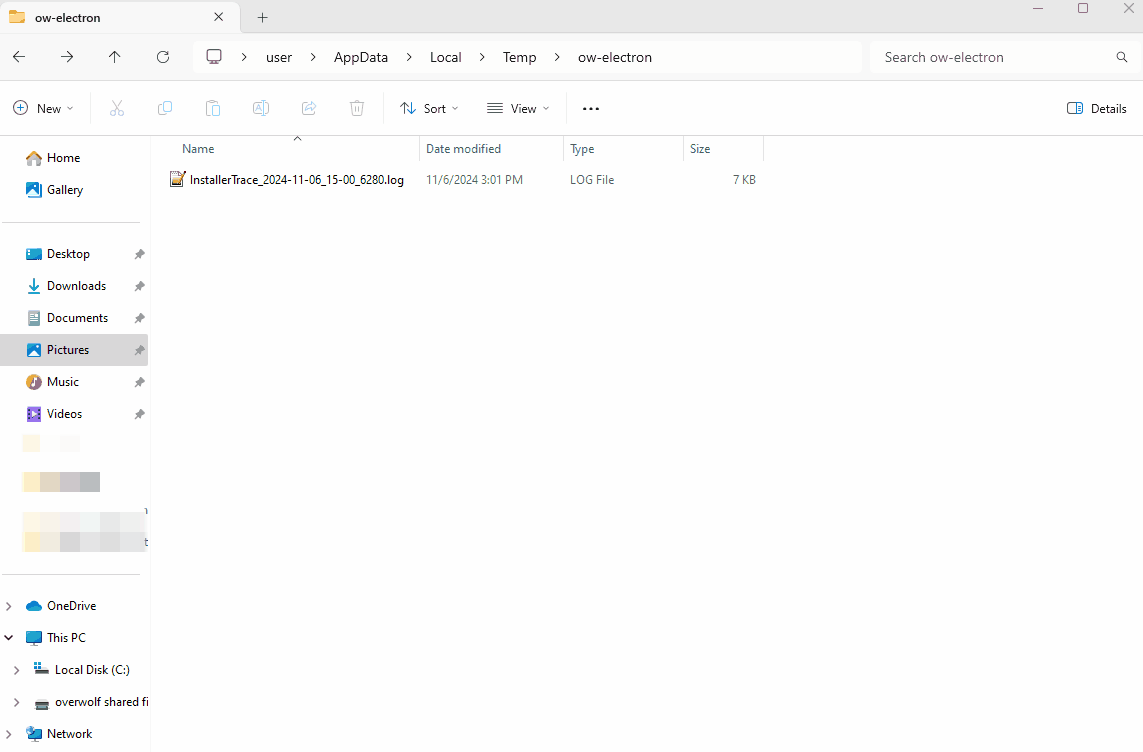1143x752 pixels.
Task: Open the New dropdown menu
Action: pyautogui.click(x=44, y=109)
